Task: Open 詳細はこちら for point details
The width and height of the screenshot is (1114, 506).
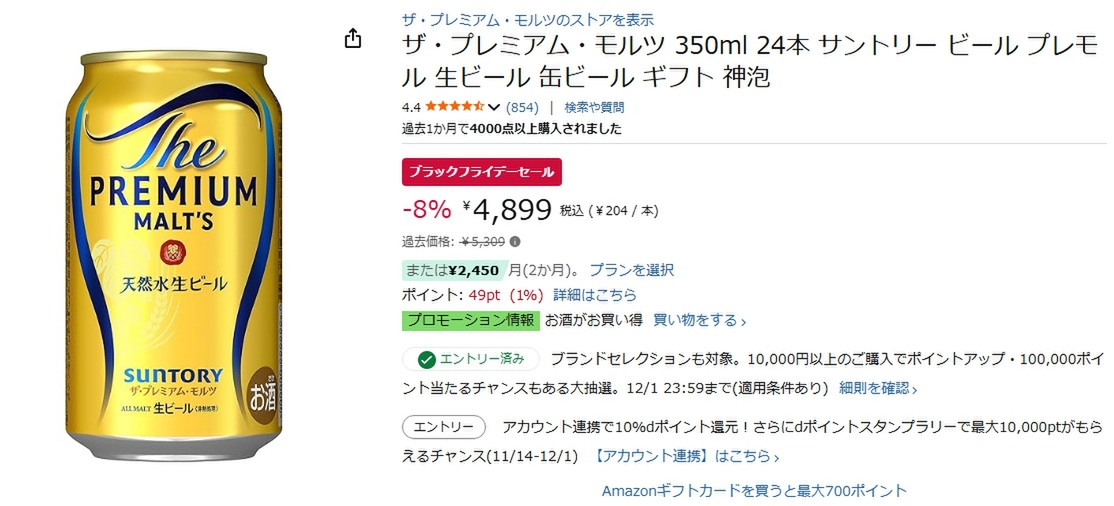Action: [594, 295]
